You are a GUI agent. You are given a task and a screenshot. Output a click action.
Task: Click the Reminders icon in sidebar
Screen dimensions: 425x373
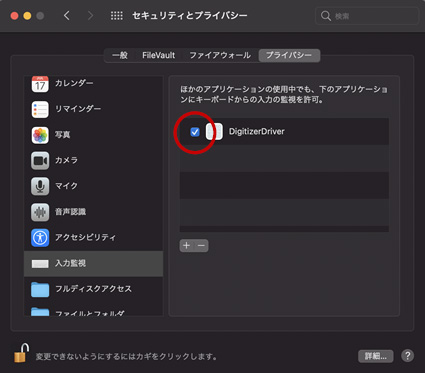tap(40, 110)
